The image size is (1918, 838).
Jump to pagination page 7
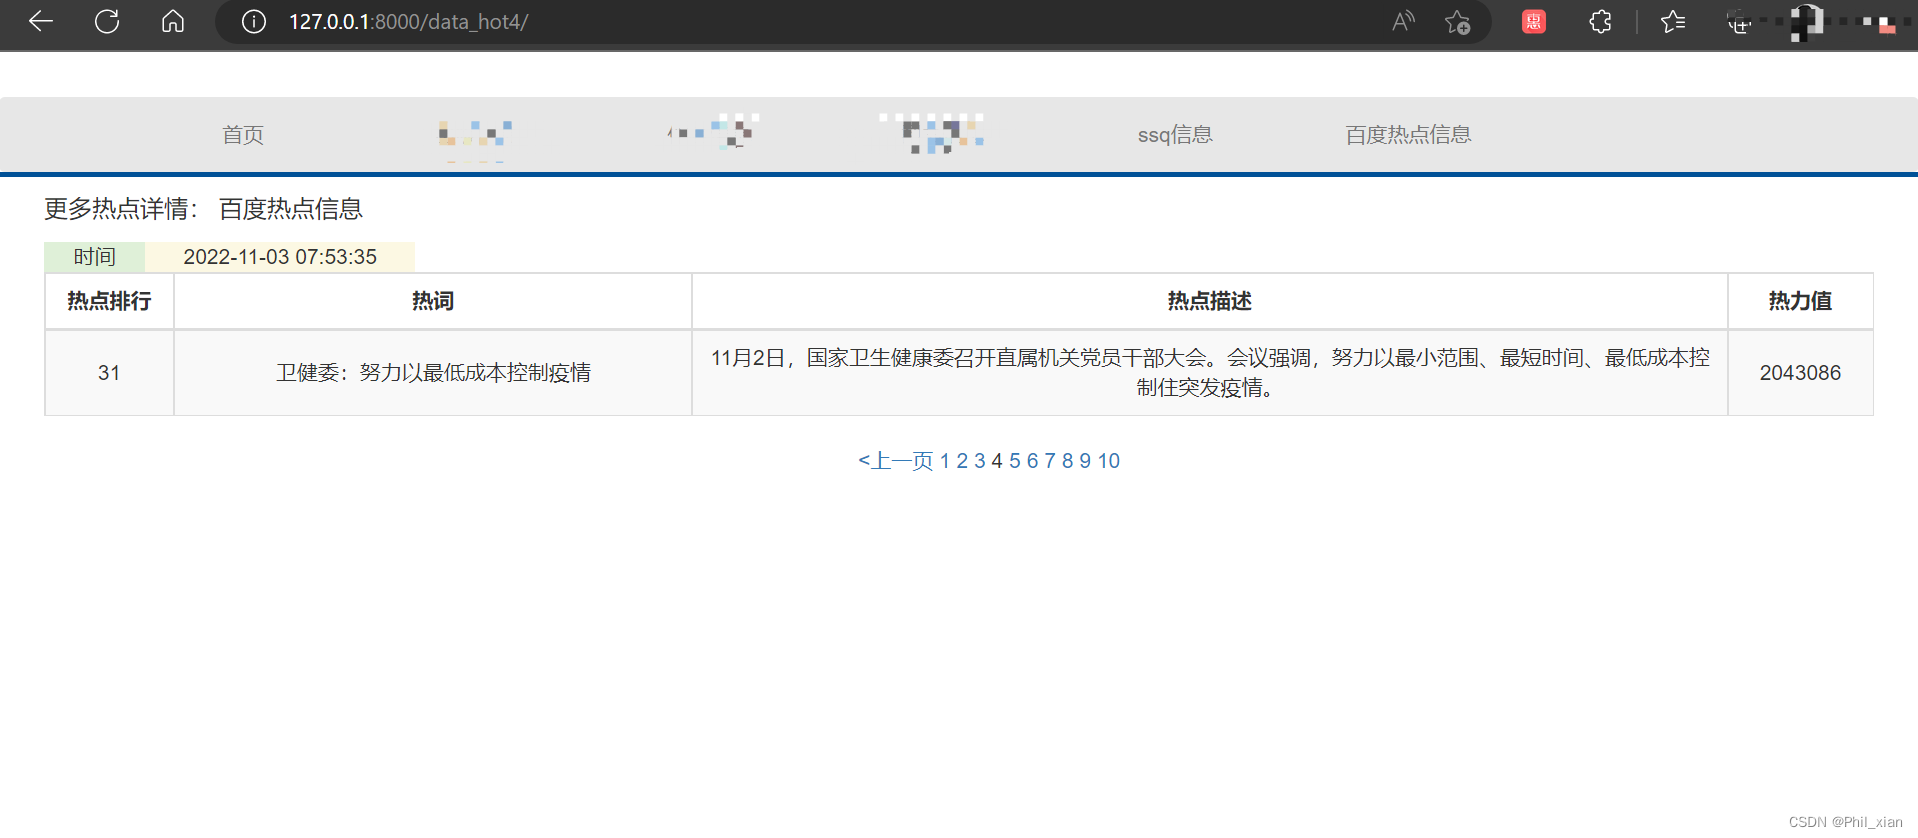(1050, 461)
